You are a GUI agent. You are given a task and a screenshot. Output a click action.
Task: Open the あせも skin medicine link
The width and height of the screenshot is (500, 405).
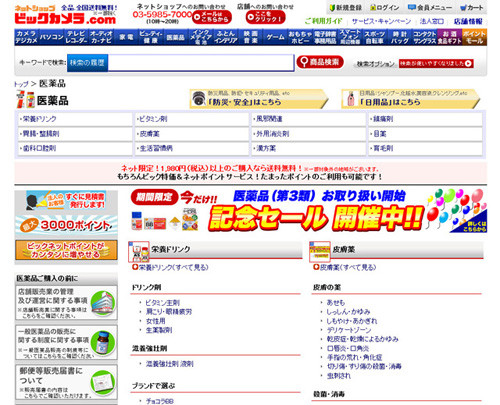coord(335,302)
